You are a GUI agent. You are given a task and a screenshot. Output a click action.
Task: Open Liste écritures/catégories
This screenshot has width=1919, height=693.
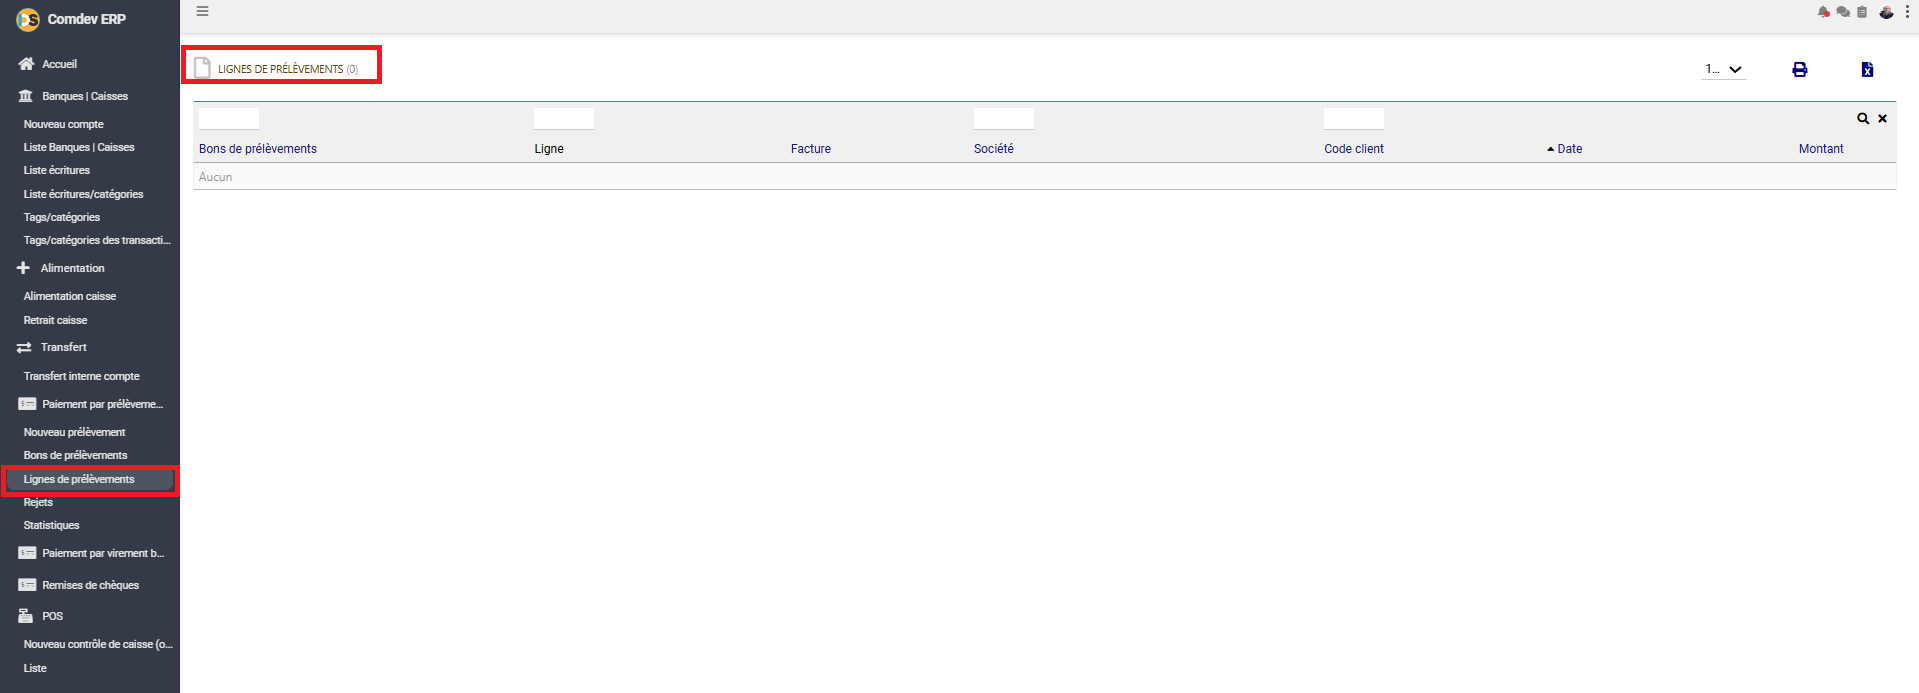pyautogui.click(x=83, y=194)
